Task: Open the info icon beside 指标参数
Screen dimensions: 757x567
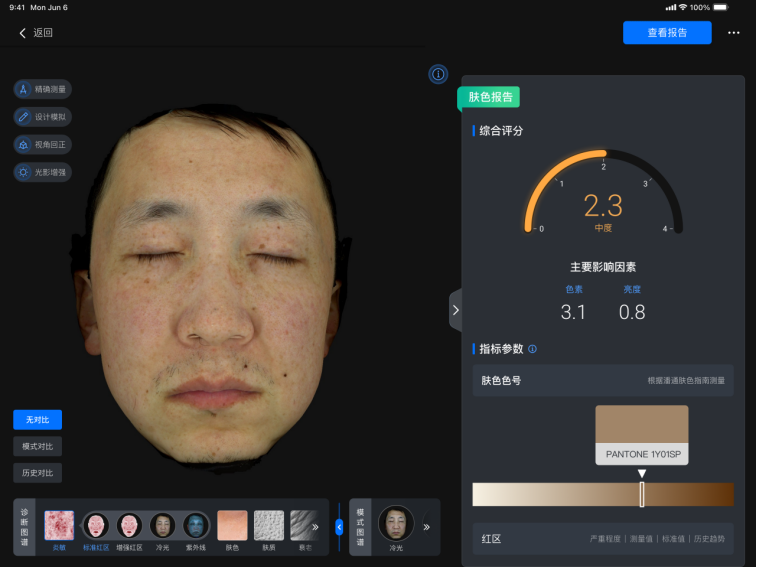Action: [x=533, y=349]
